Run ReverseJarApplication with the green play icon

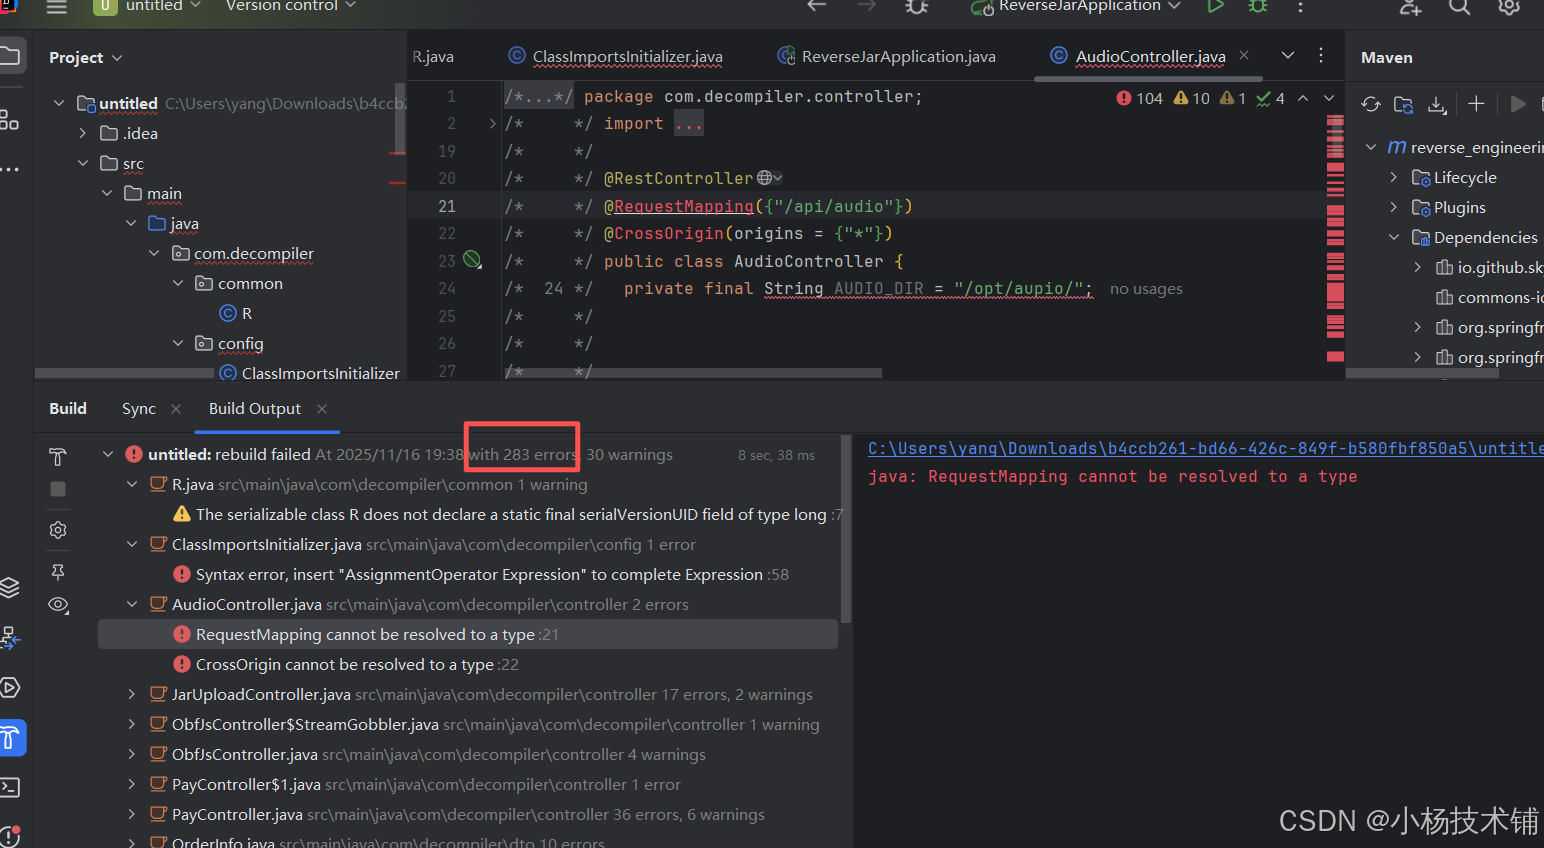(1215, 6)
